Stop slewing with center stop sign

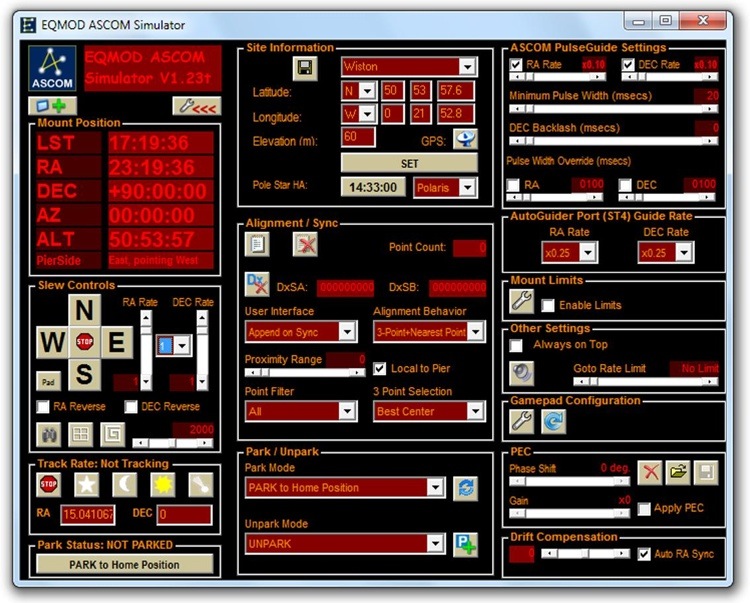(x=85, y=342)
